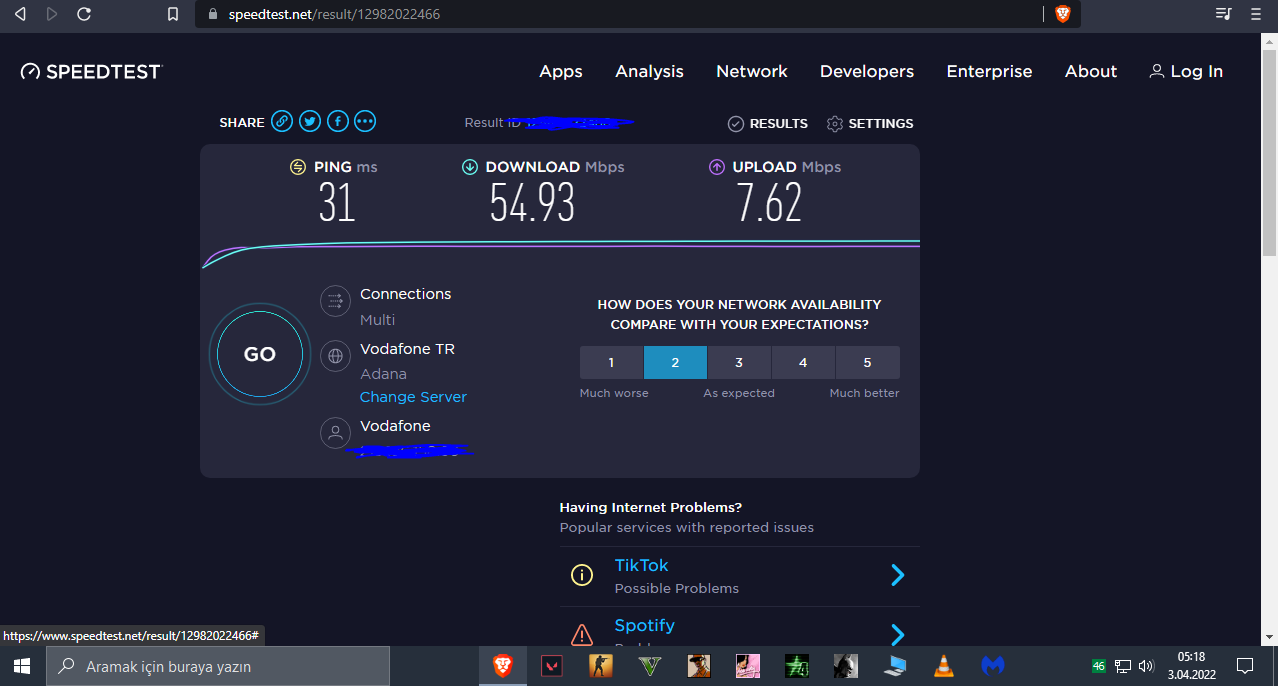
Task: Click the bookmark icon beside the address bar
Action: click(x=173, y=14)
